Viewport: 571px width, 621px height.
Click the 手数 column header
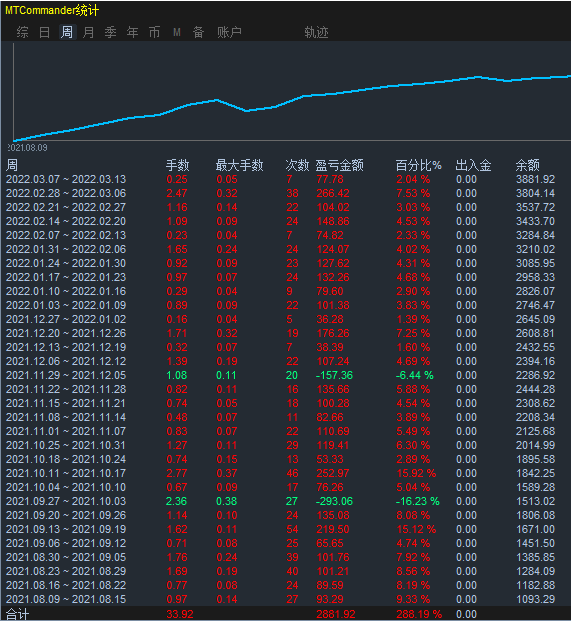pos(177,165)
